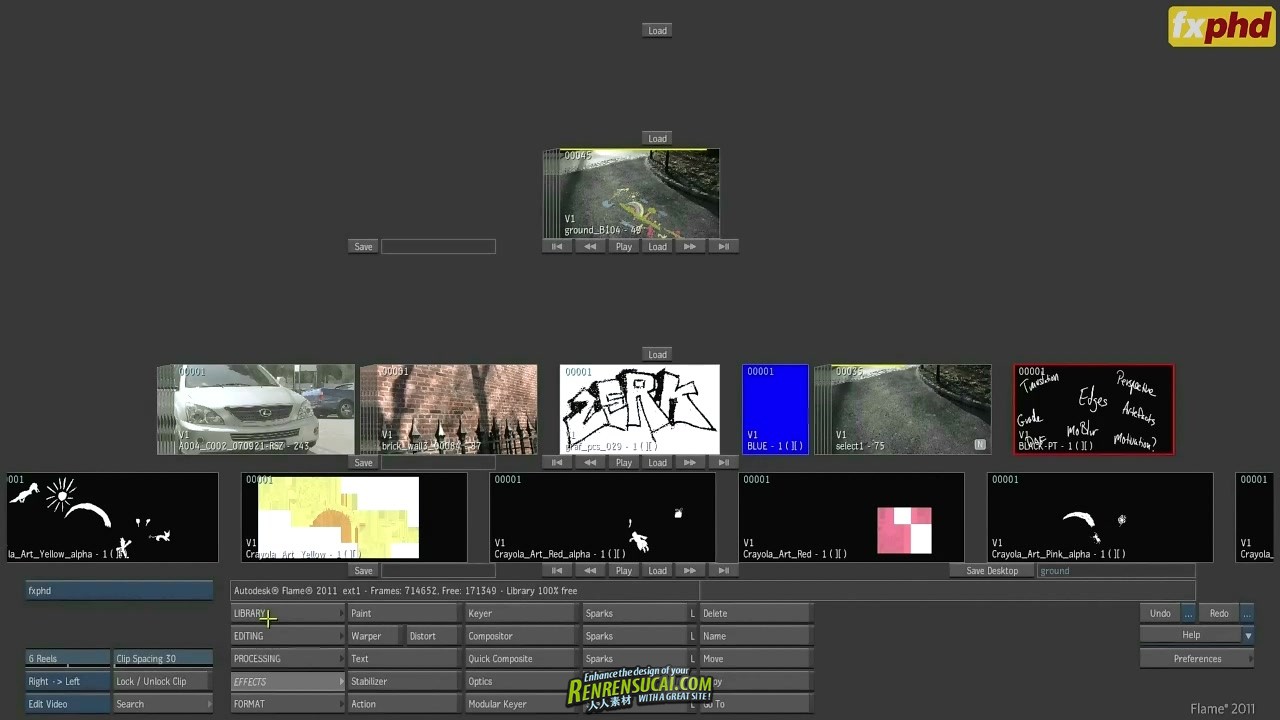Jump to last frame in ground_B104 reel
The image size is (1280, 720).
pos(723,246)
